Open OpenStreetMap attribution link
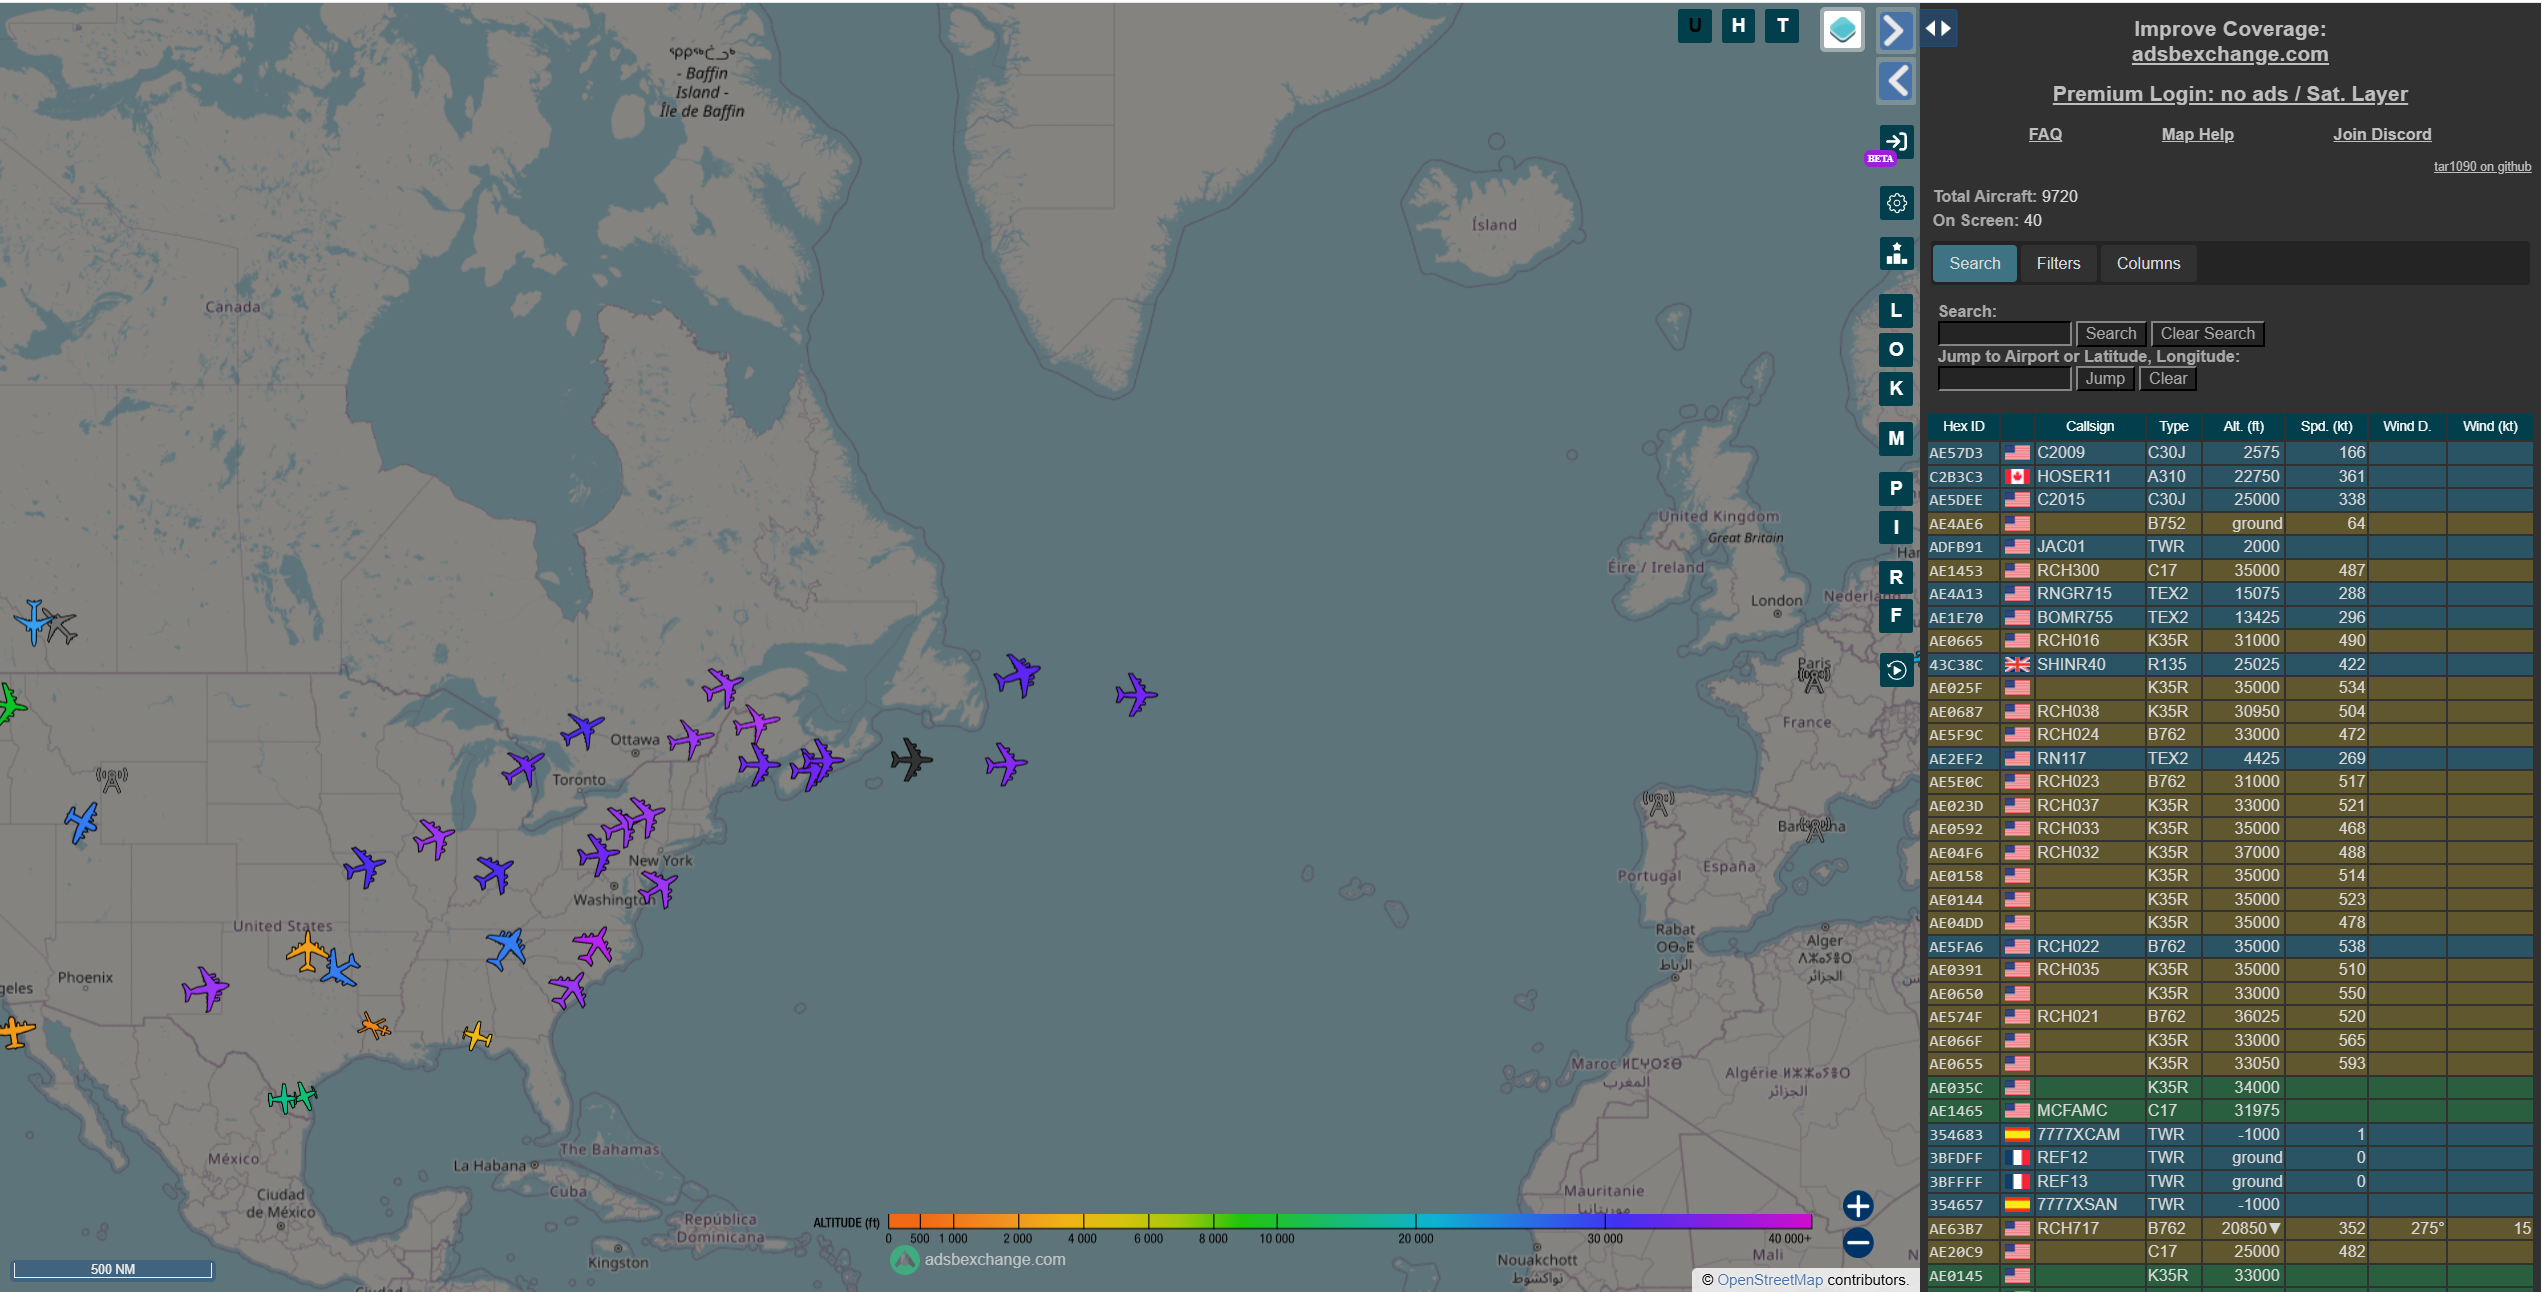The height and width of the screenshot is (1292, 2542). click(1769, 1280)
